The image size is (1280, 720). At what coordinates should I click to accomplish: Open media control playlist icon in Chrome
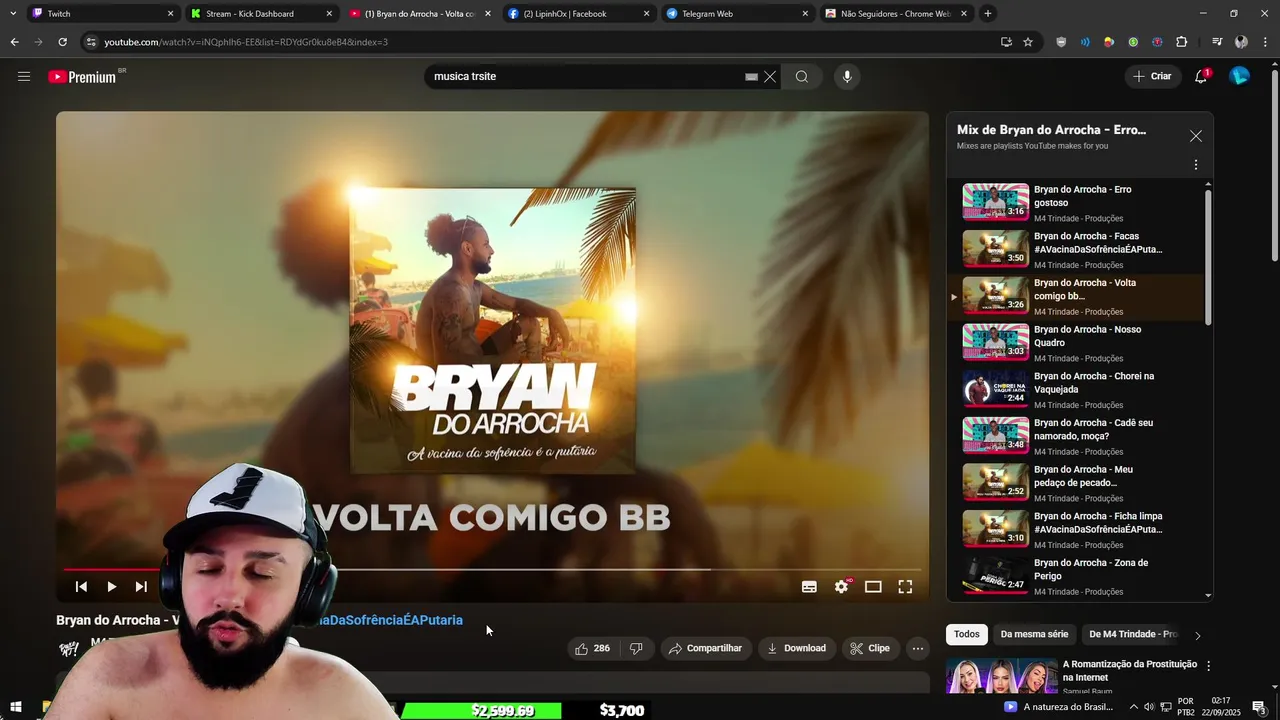click(x=1217, y=42)
